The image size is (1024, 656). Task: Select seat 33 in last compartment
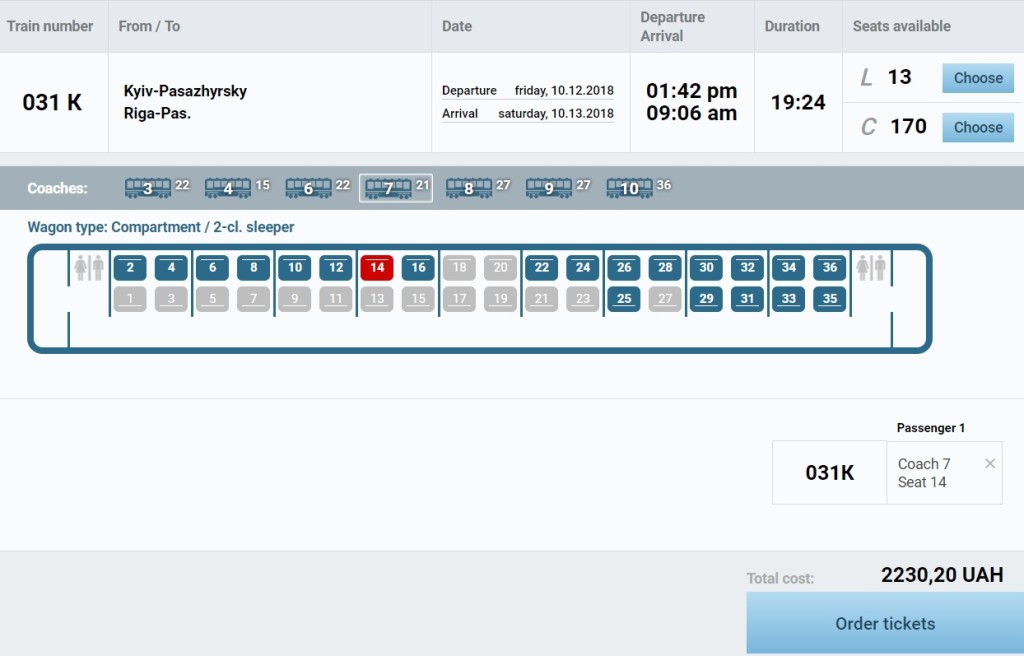point(789,299)
